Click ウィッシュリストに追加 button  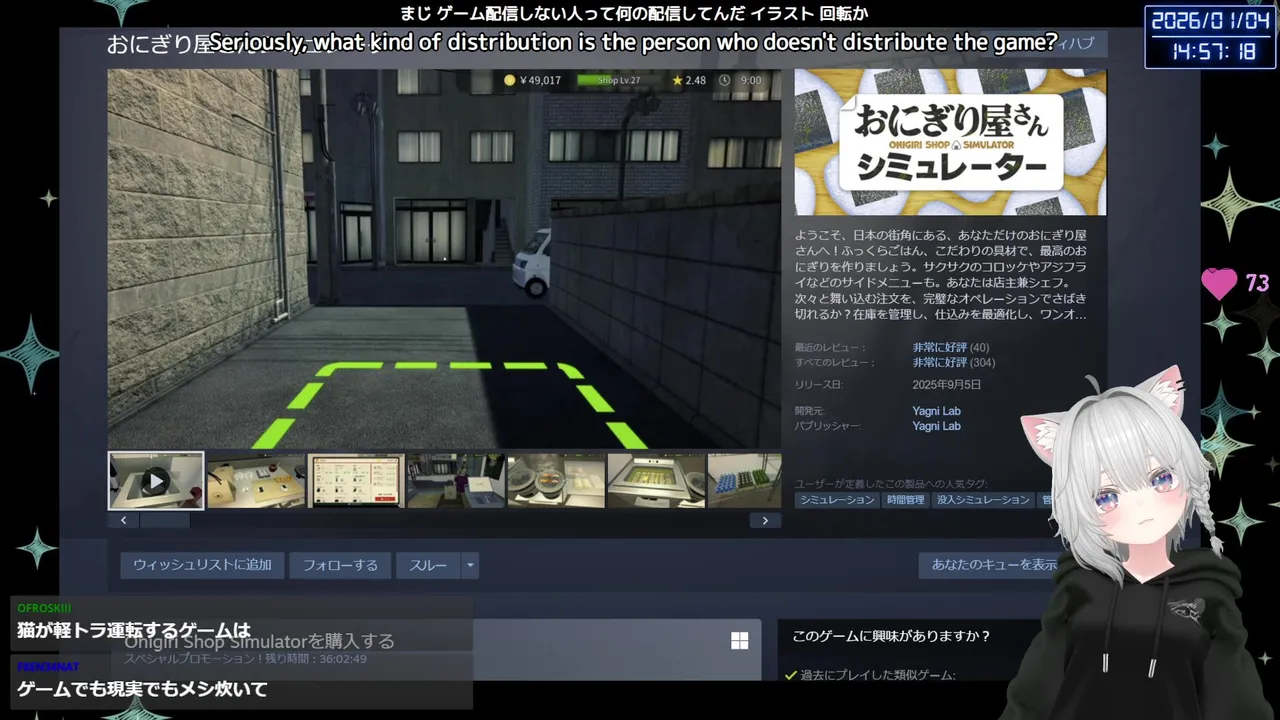[202, 565]
